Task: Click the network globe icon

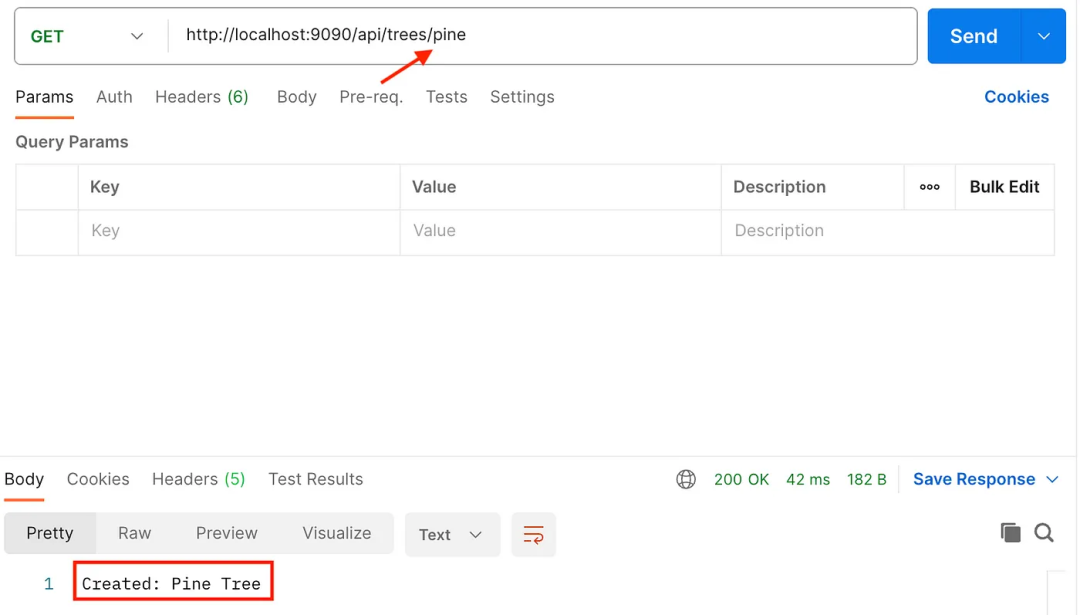Action: [686, 479]
